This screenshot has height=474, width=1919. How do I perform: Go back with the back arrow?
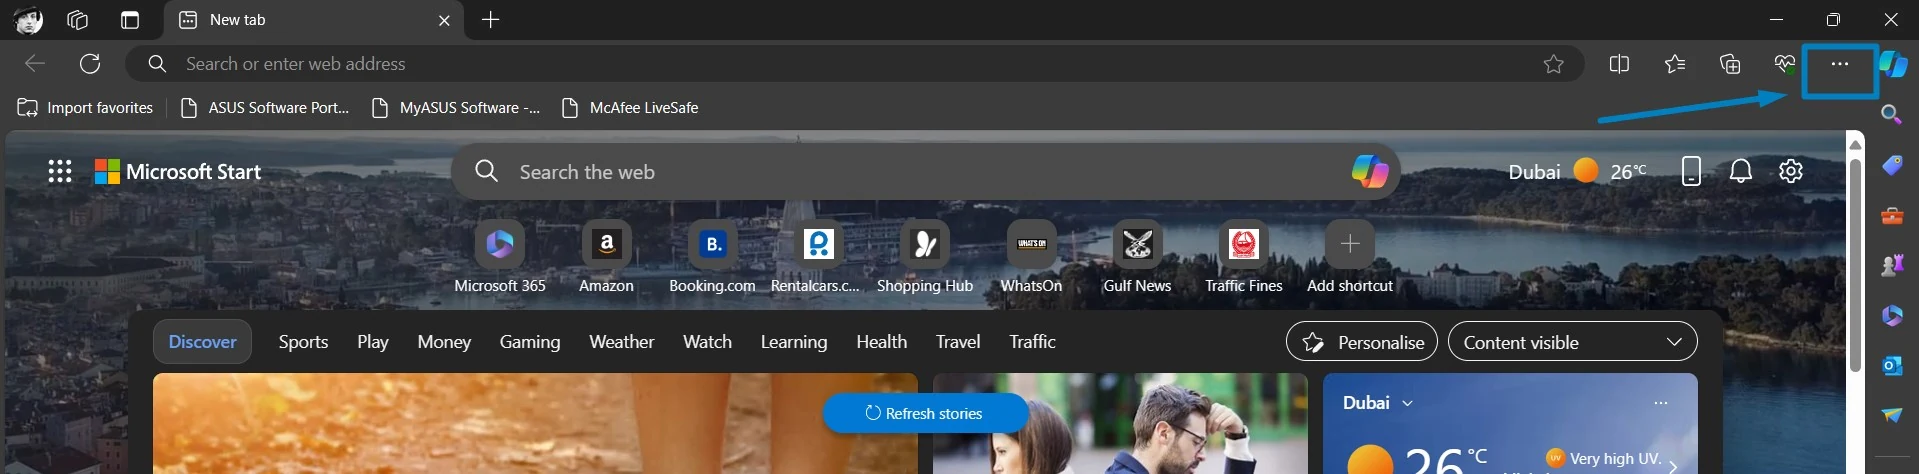[x=35, y=64]
